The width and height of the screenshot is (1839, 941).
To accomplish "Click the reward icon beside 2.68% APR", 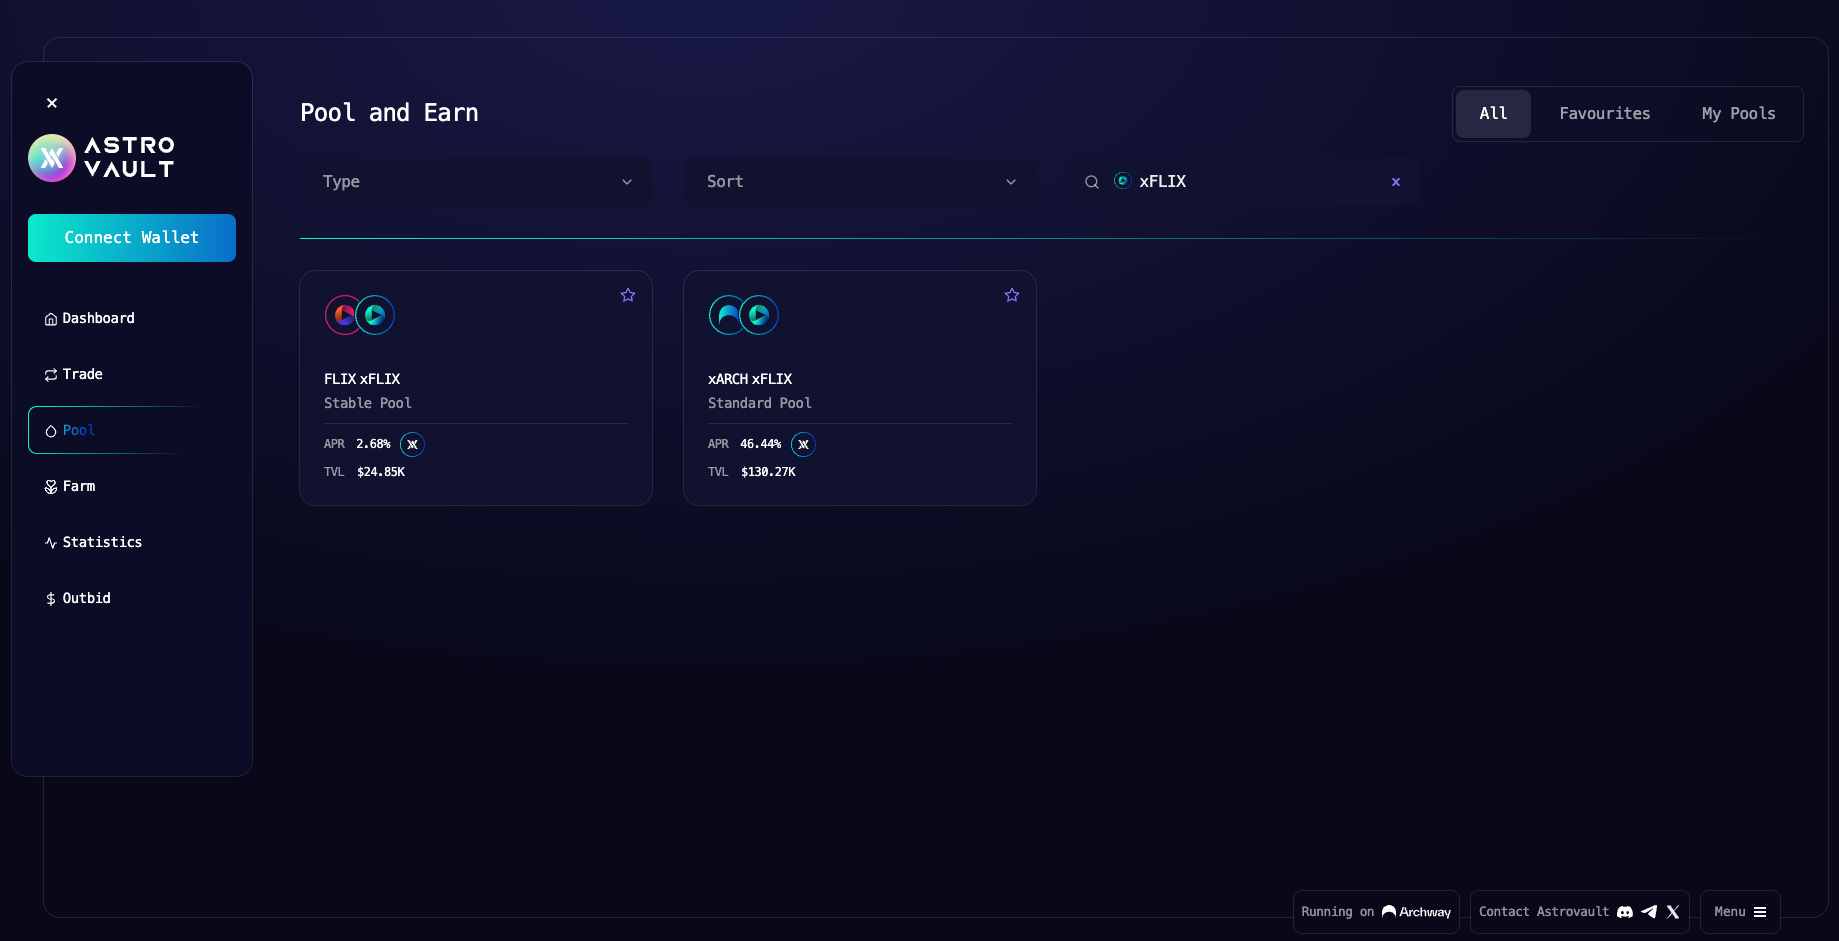I will click(412, 444).
